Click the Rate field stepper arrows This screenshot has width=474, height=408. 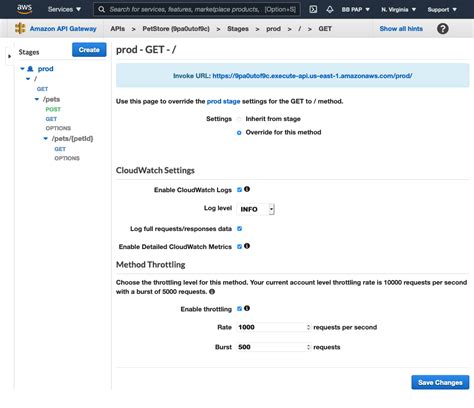pos(308,327)
